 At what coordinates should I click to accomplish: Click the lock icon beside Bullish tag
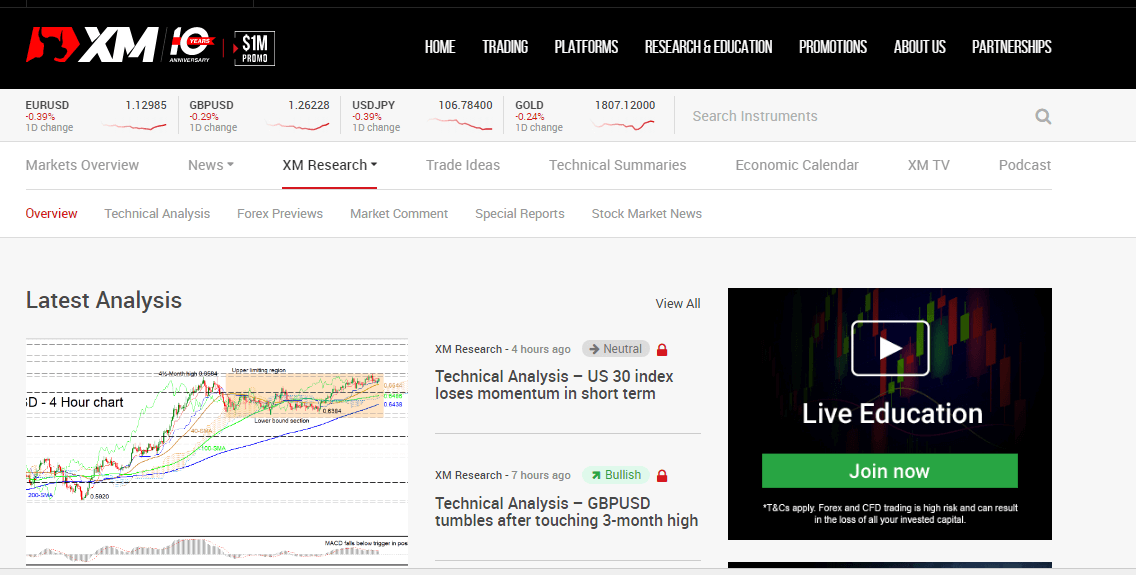(661, 476)
